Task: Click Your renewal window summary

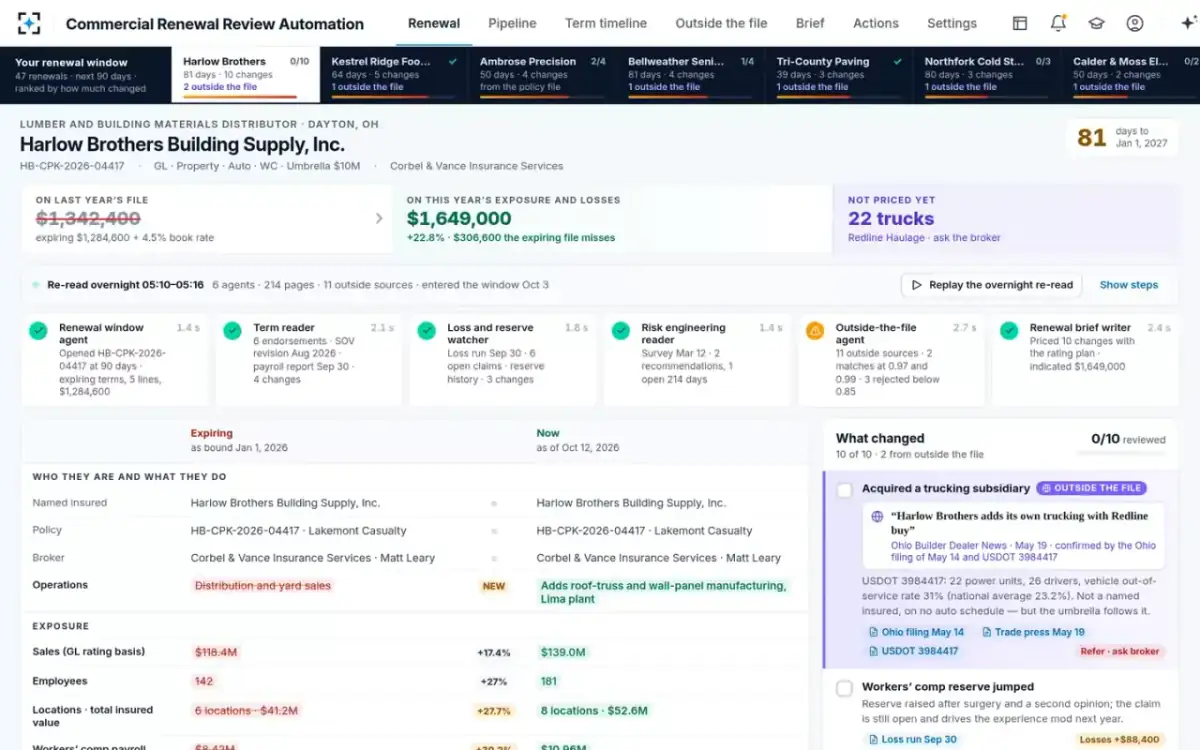Action: 85,75
